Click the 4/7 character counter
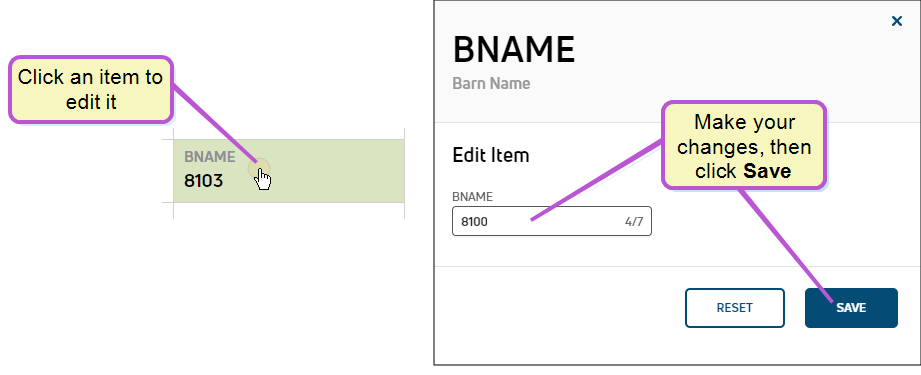921x375 pixels. tap(634, 222)
